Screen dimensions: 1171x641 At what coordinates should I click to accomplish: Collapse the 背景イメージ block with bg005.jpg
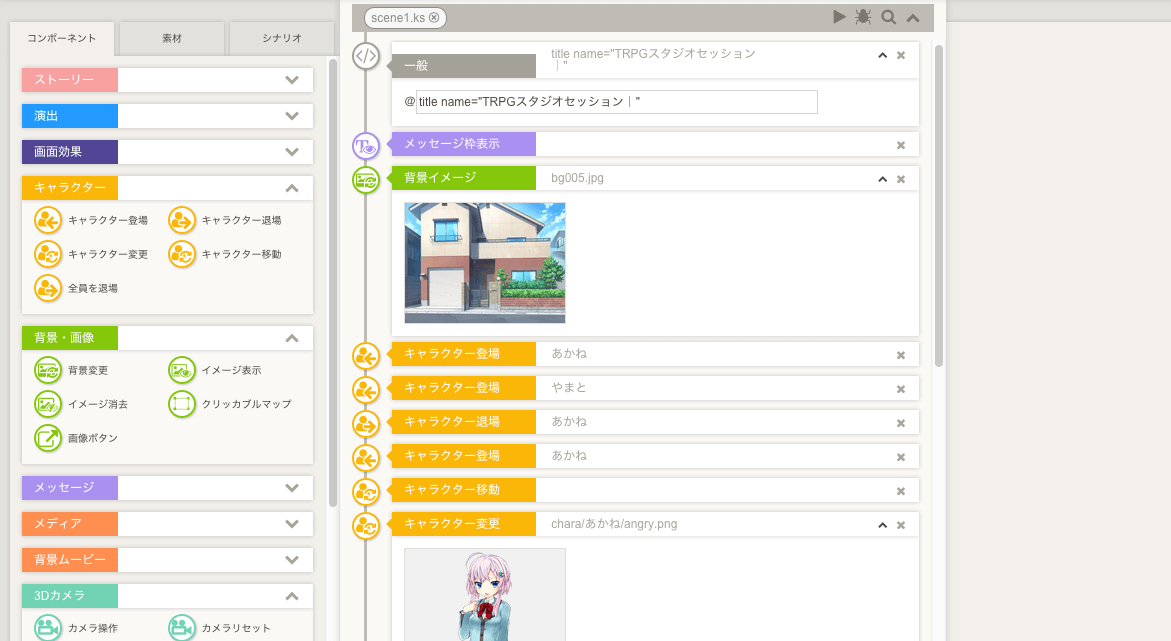(882, 179)
